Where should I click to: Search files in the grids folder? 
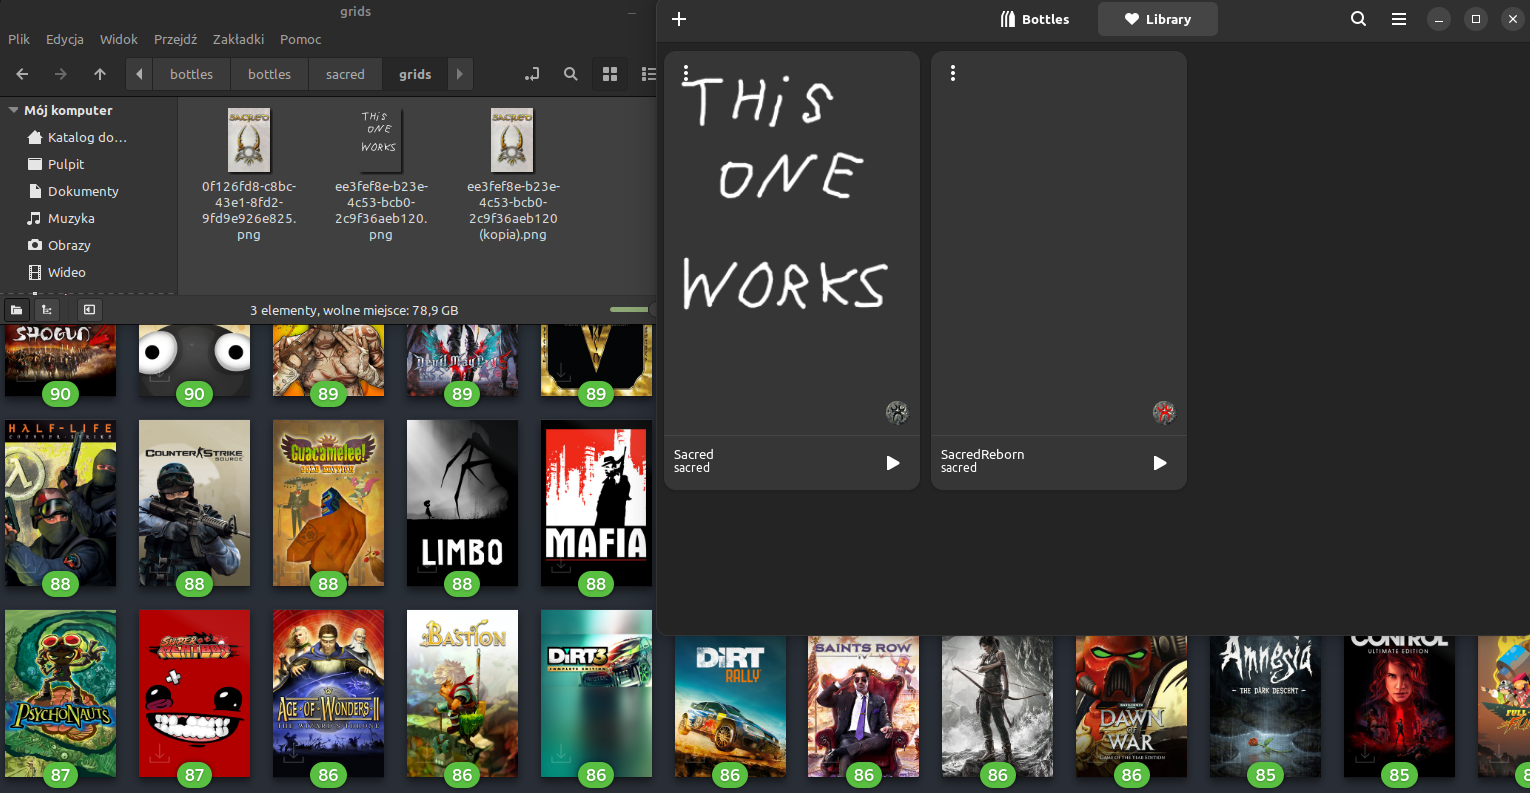(570, 74)
